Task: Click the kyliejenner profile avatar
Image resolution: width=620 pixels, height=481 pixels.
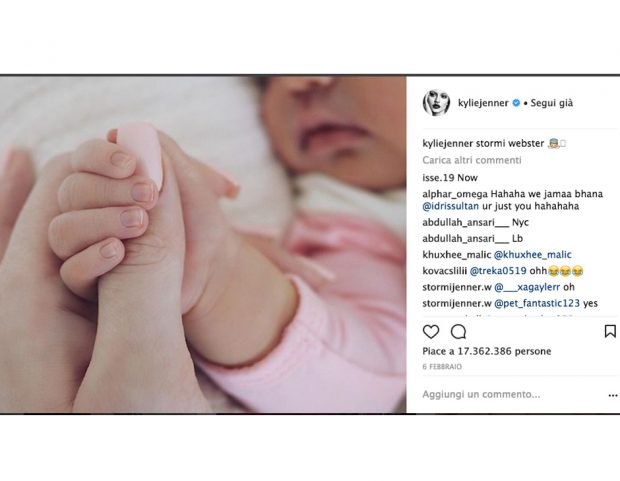Action: [436, 103]
